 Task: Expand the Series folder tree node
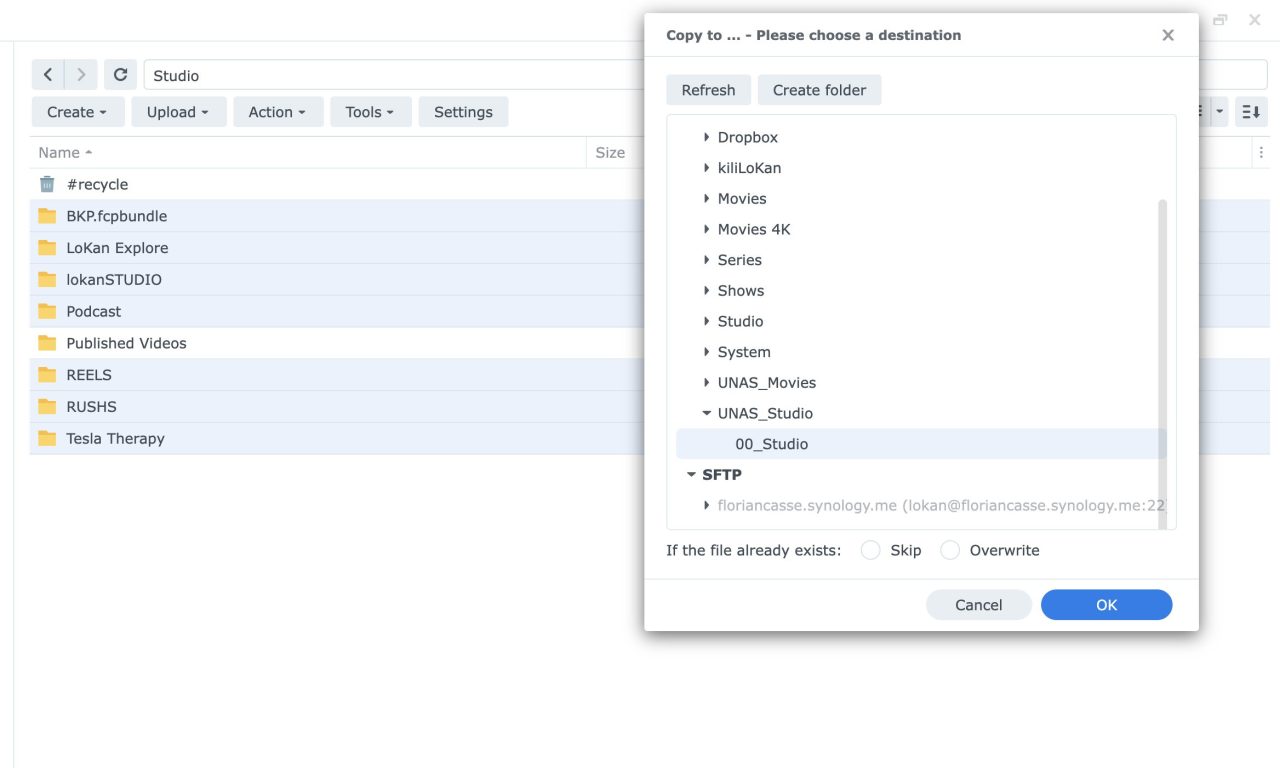pyautogui.click(x=706, y=260)
